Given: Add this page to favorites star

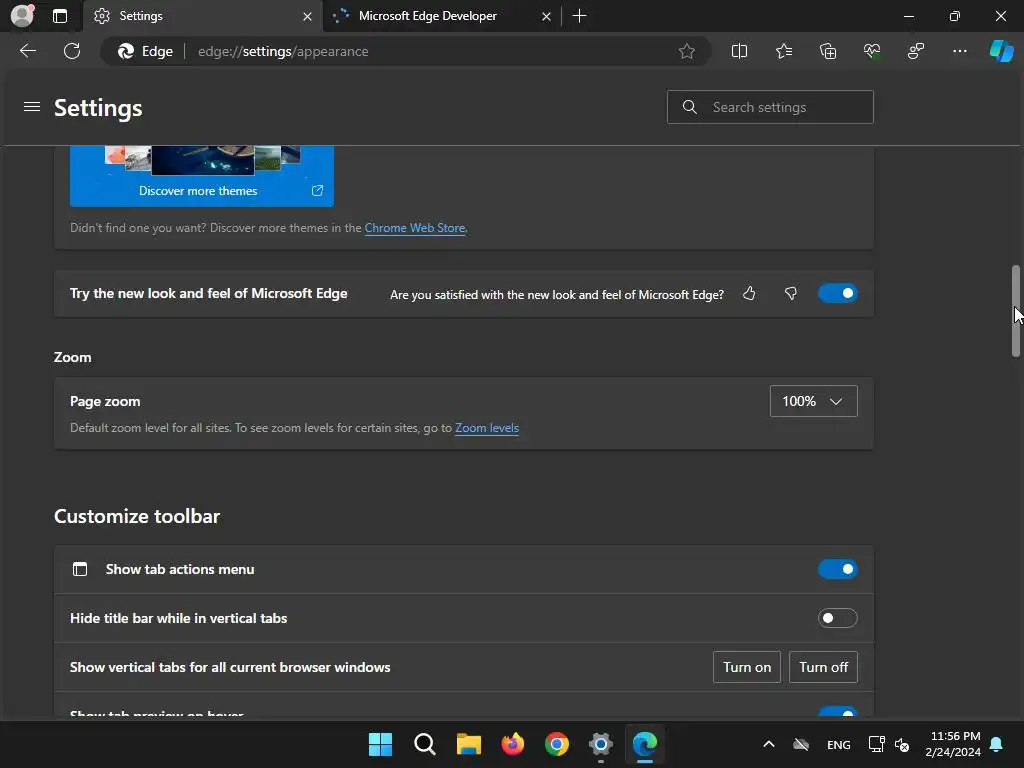Looking at the screenshot, I should coord(686,51).
